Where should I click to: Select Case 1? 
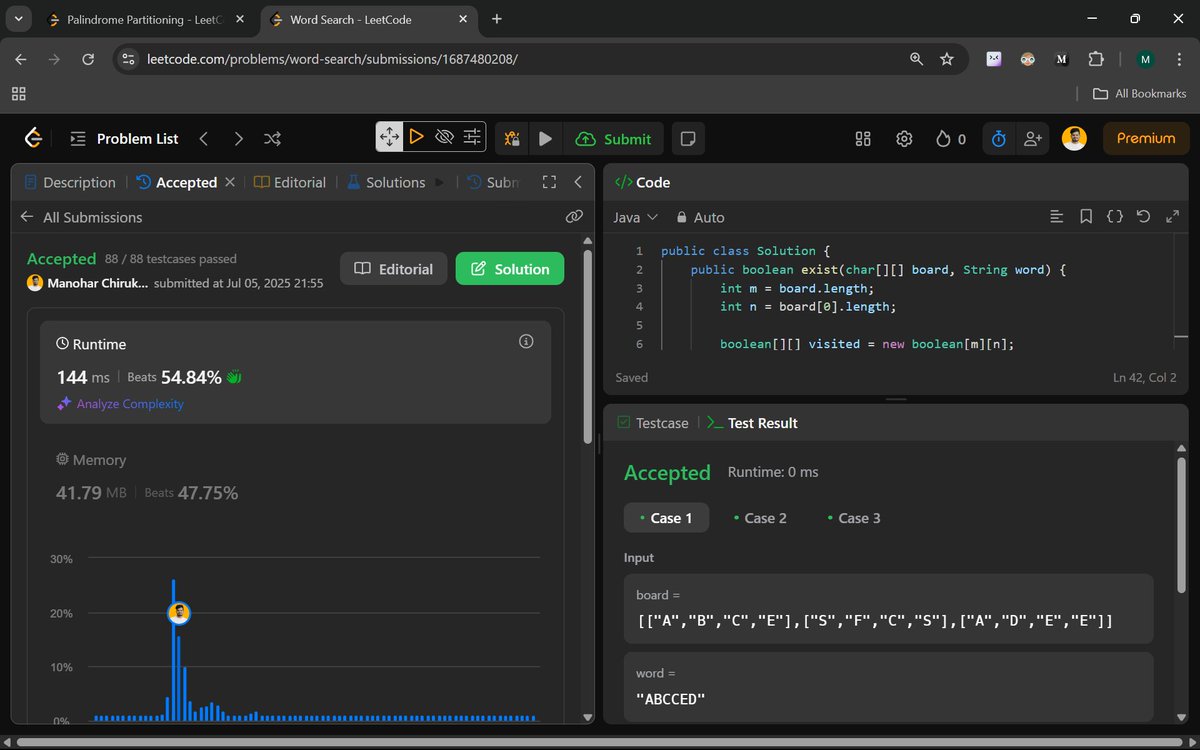(x=666, y=518)
